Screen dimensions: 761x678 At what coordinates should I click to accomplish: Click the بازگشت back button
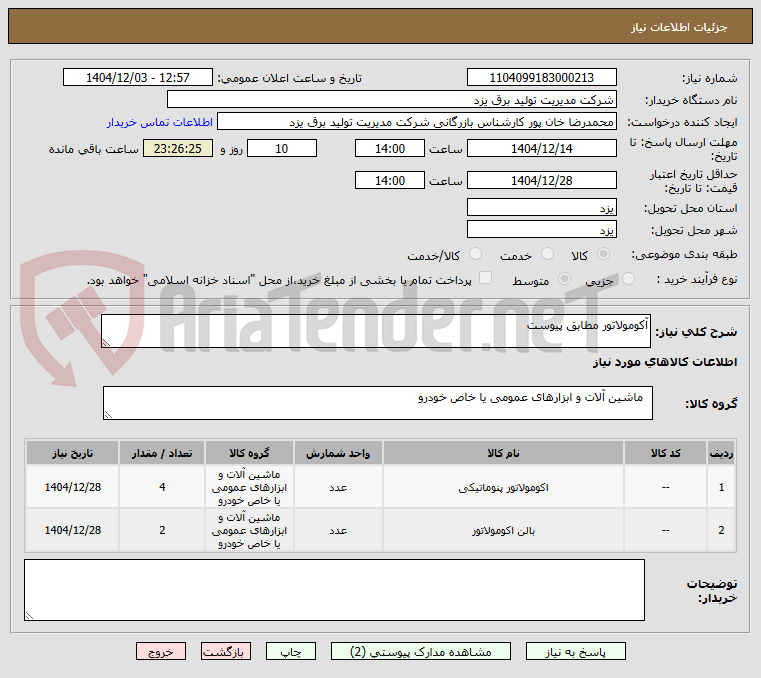pos(226,651)
